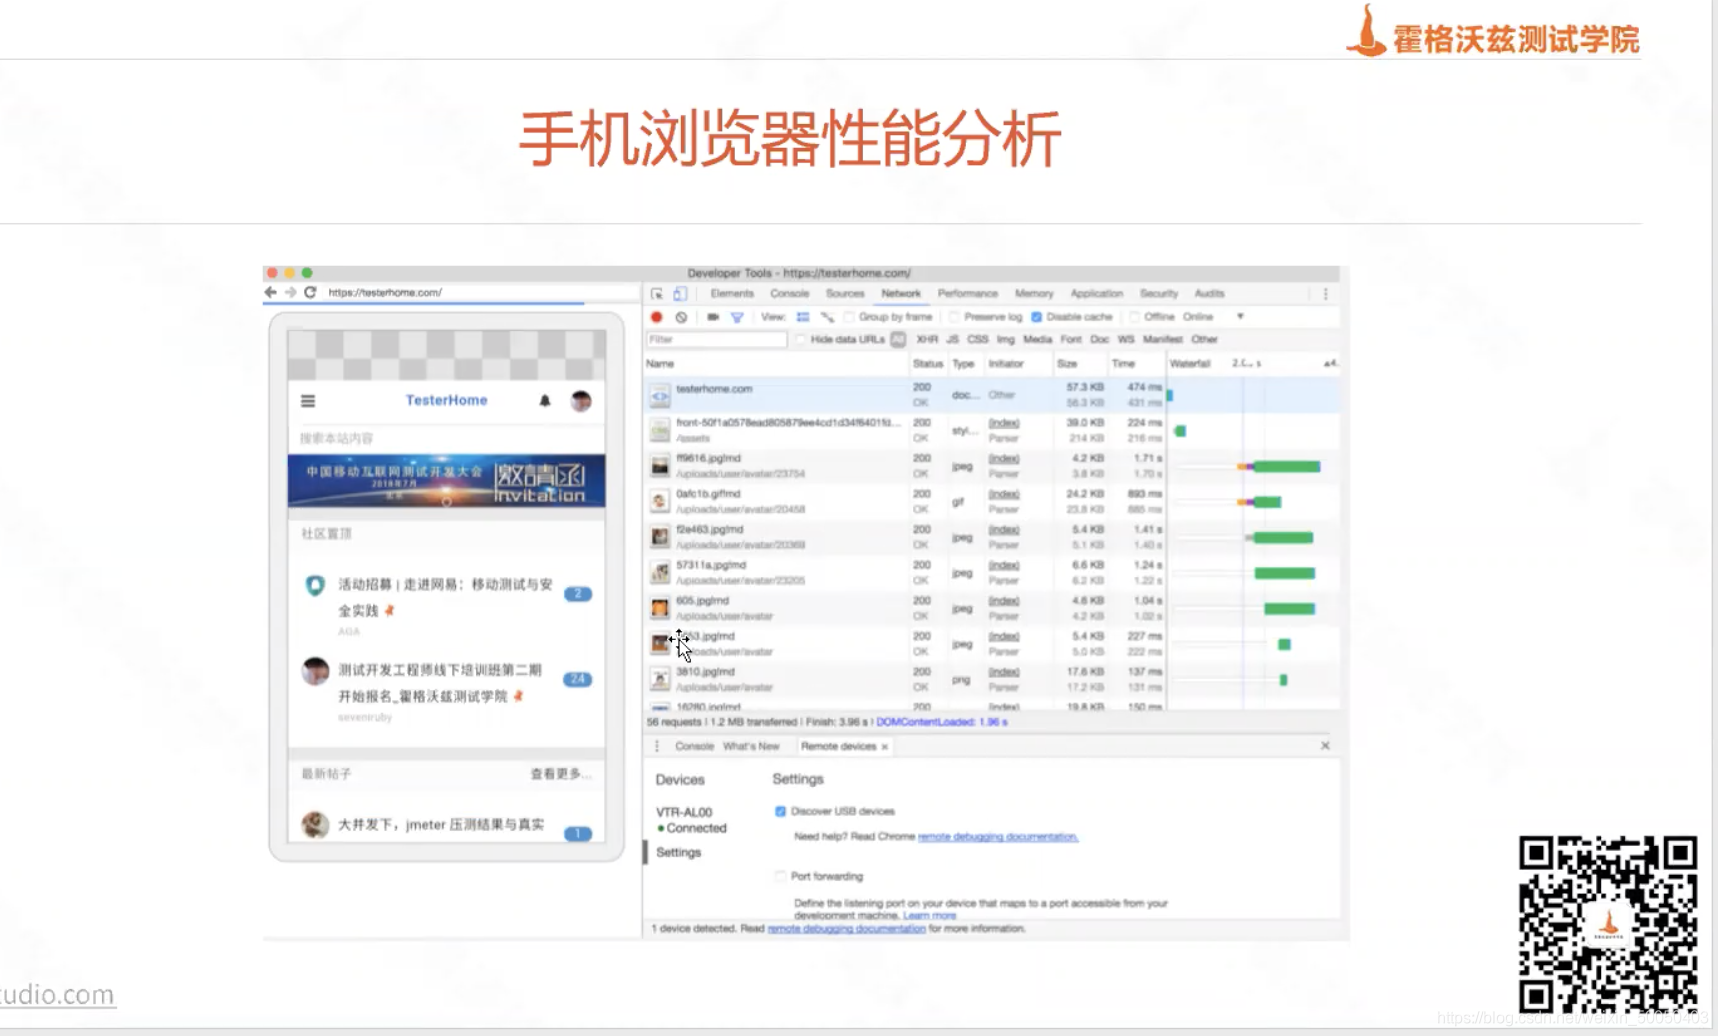The height and width of the screenshot is (1036, 1718).
Task: Click the thumbnail for 3810.jpg!md
Action: (660, 679)
